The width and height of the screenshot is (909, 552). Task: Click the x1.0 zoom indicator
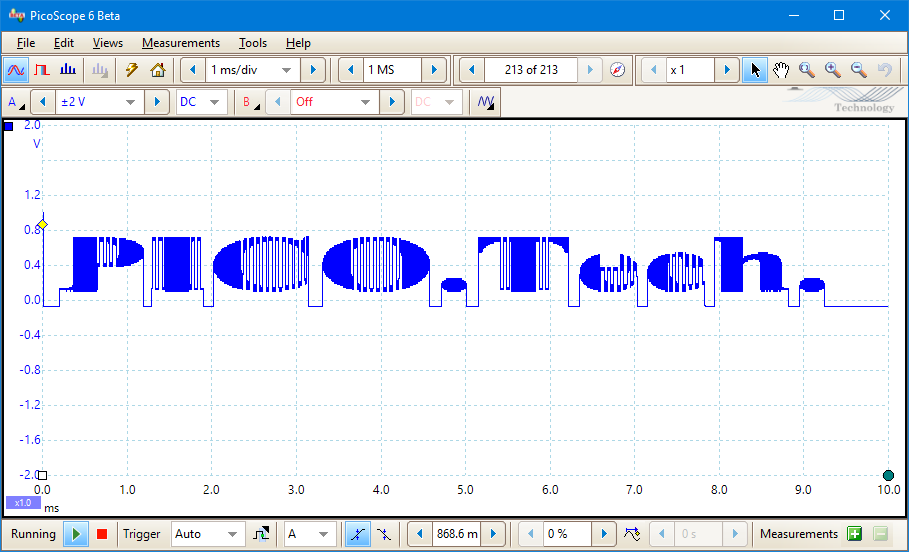click(x=23, y=503)
